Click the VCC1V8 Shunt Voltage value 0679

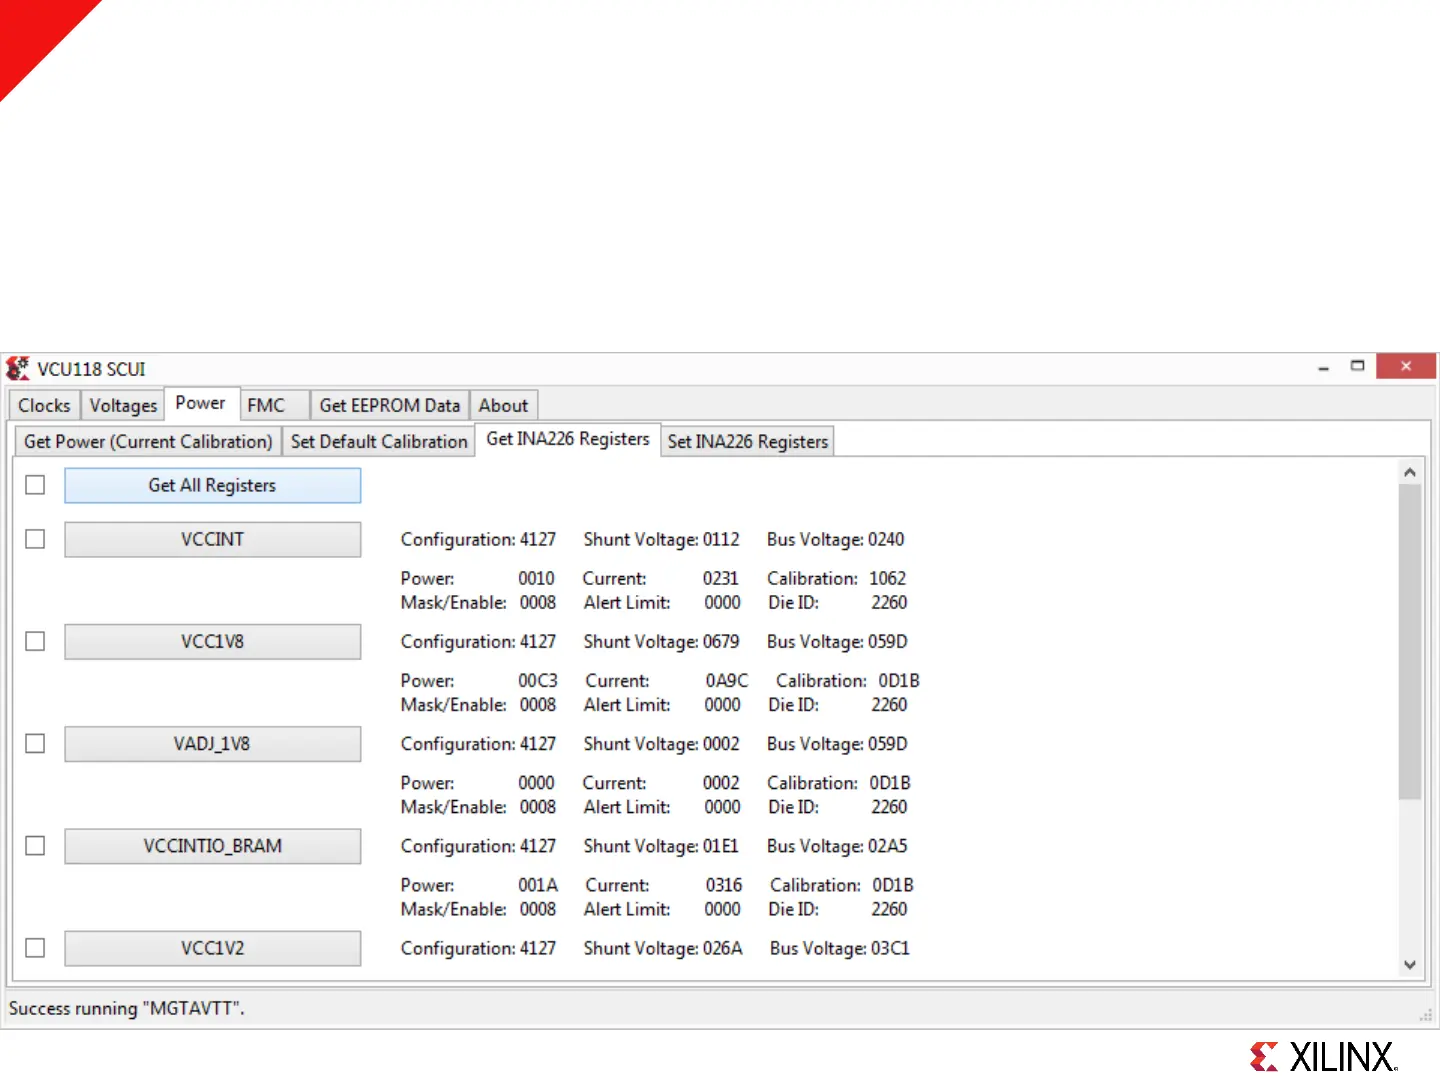point(721,641)
